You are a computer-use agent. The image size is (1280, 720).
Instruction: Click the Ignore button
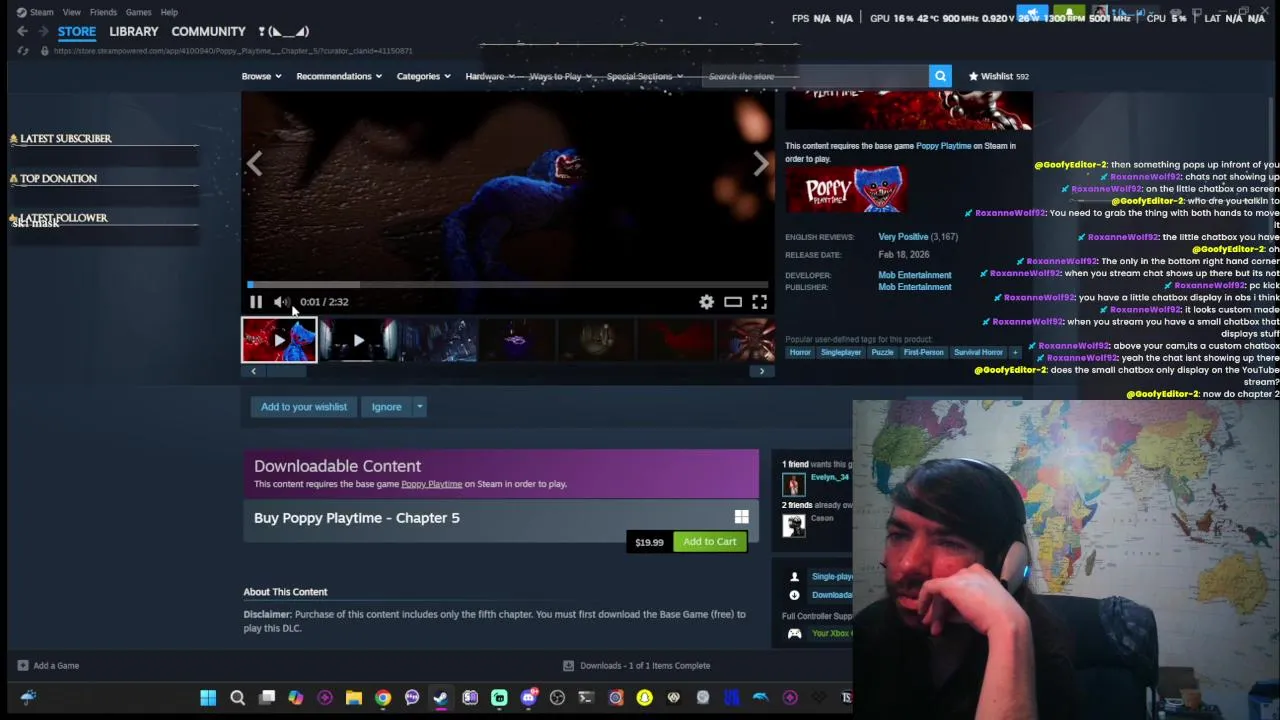pos(386,407)
